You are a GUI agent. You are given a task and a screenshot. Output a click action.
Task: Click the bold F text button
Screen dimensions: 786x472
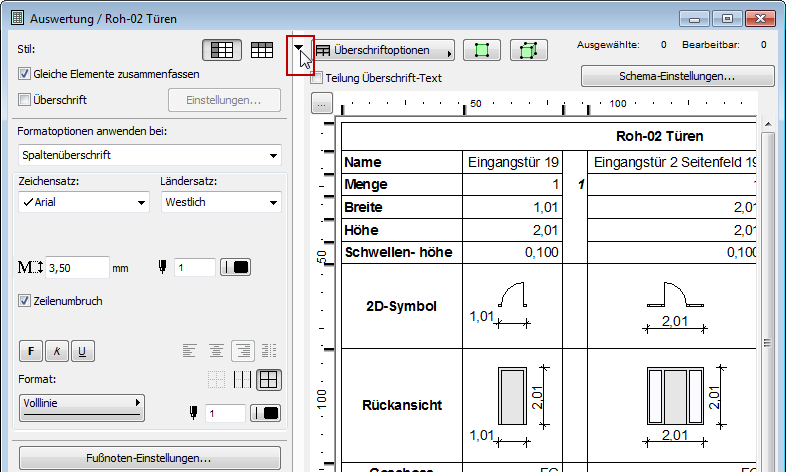(x=30, y=351)
